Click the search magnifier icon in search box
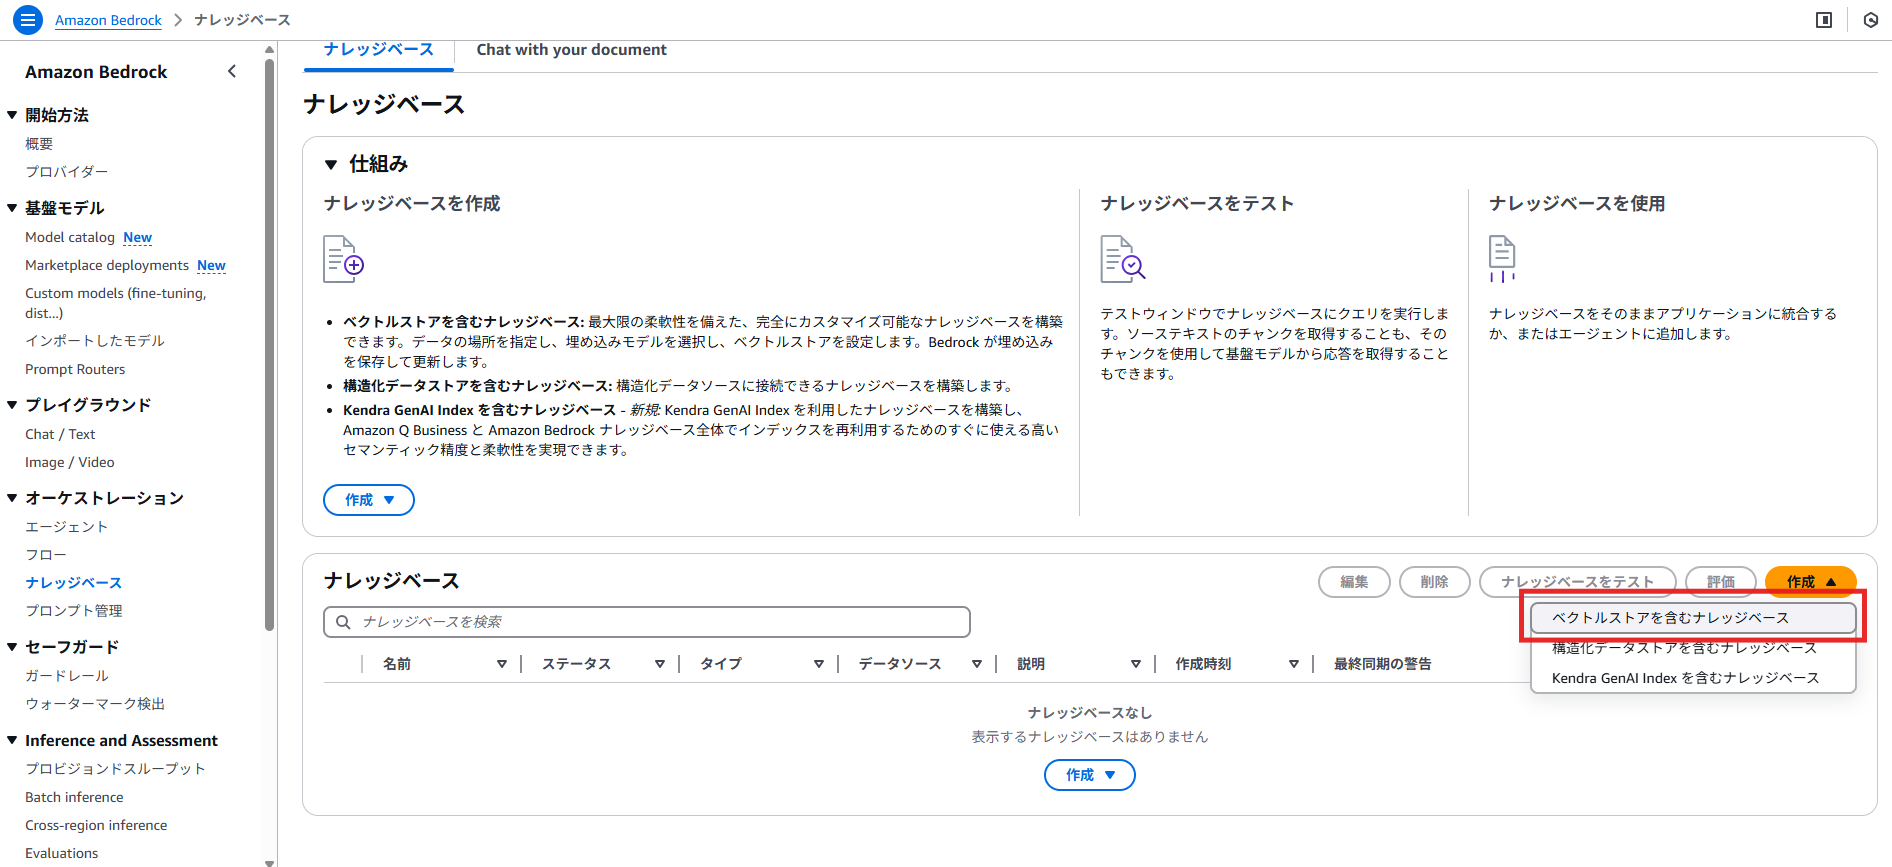 (343, 622)
